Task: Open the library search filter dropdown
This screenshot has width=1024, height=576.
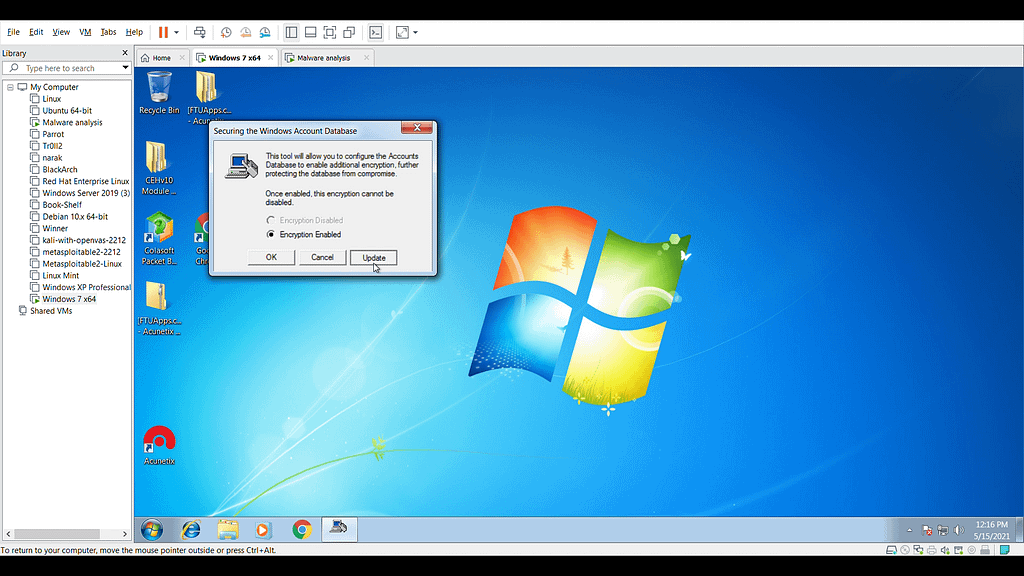Action: 125,68
